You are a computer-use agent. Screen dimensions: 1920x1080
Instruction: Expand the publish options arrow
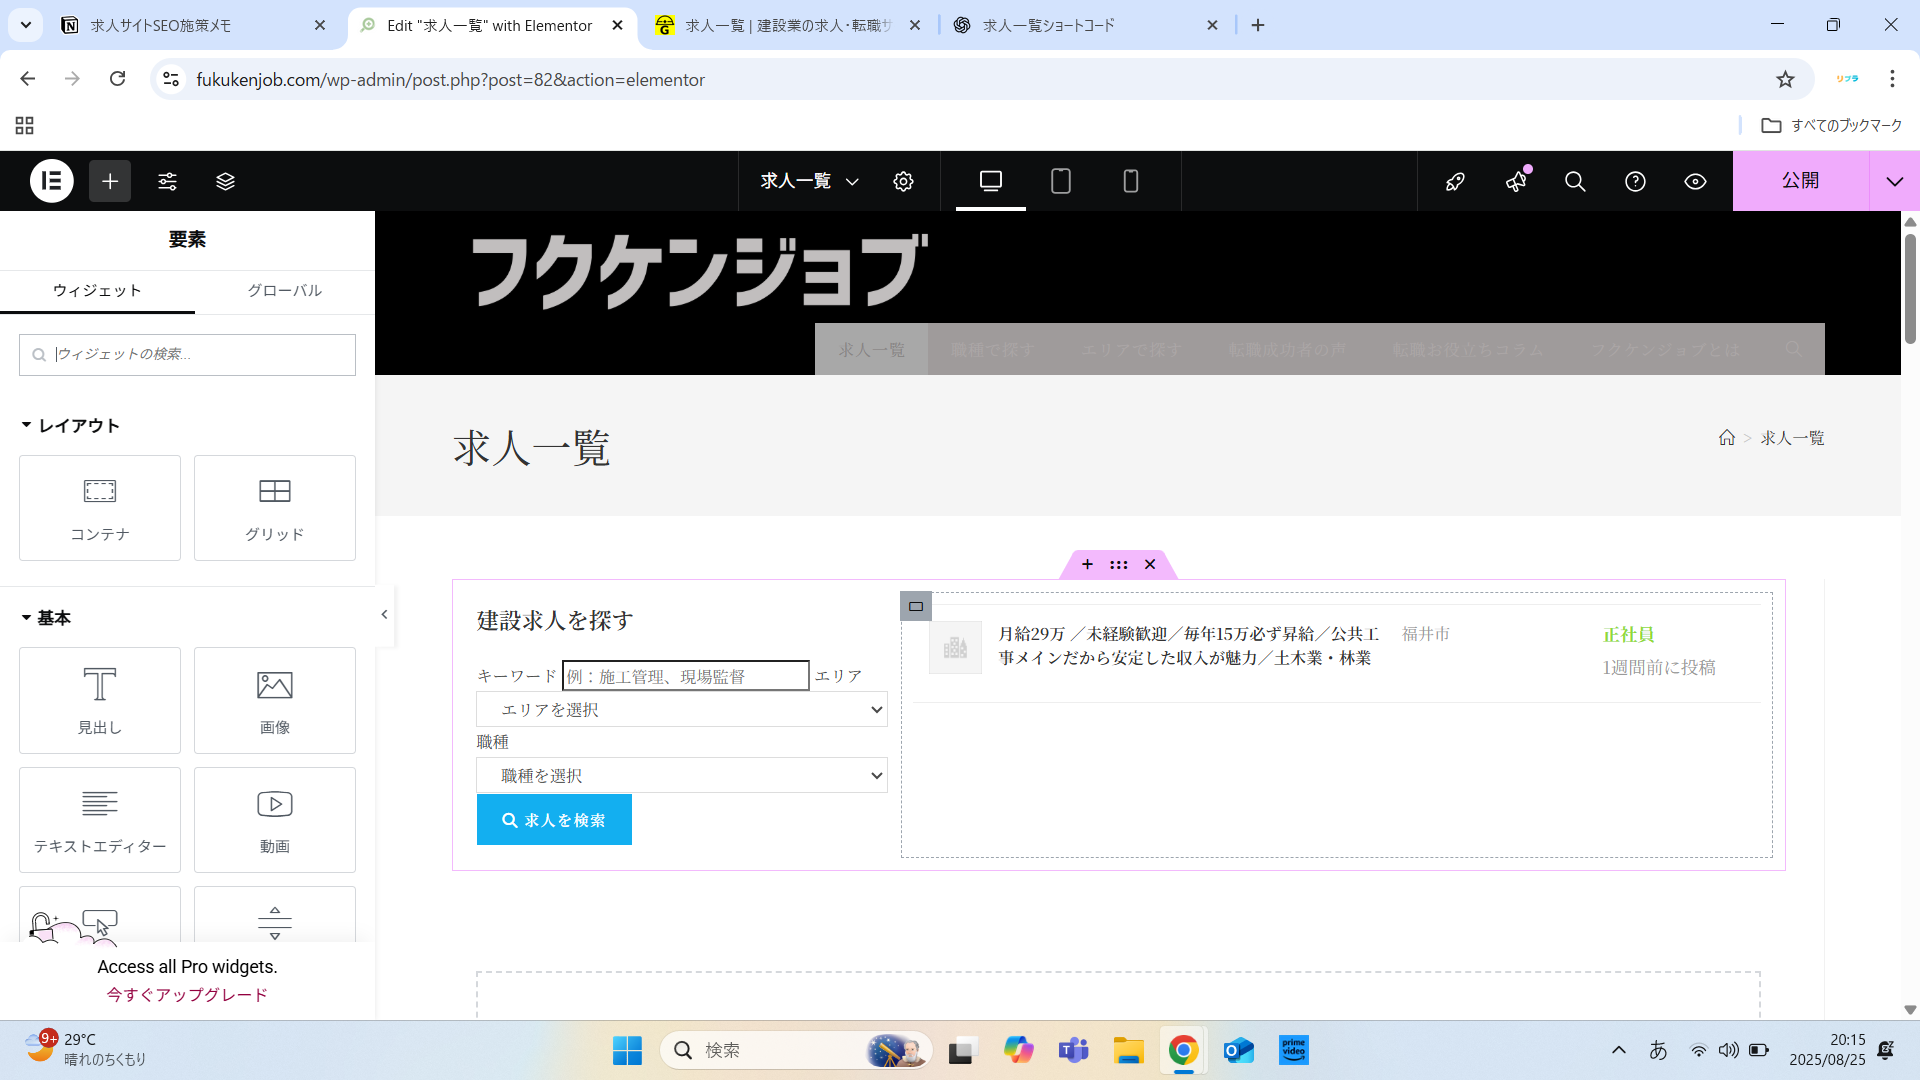pos(1894,181)
